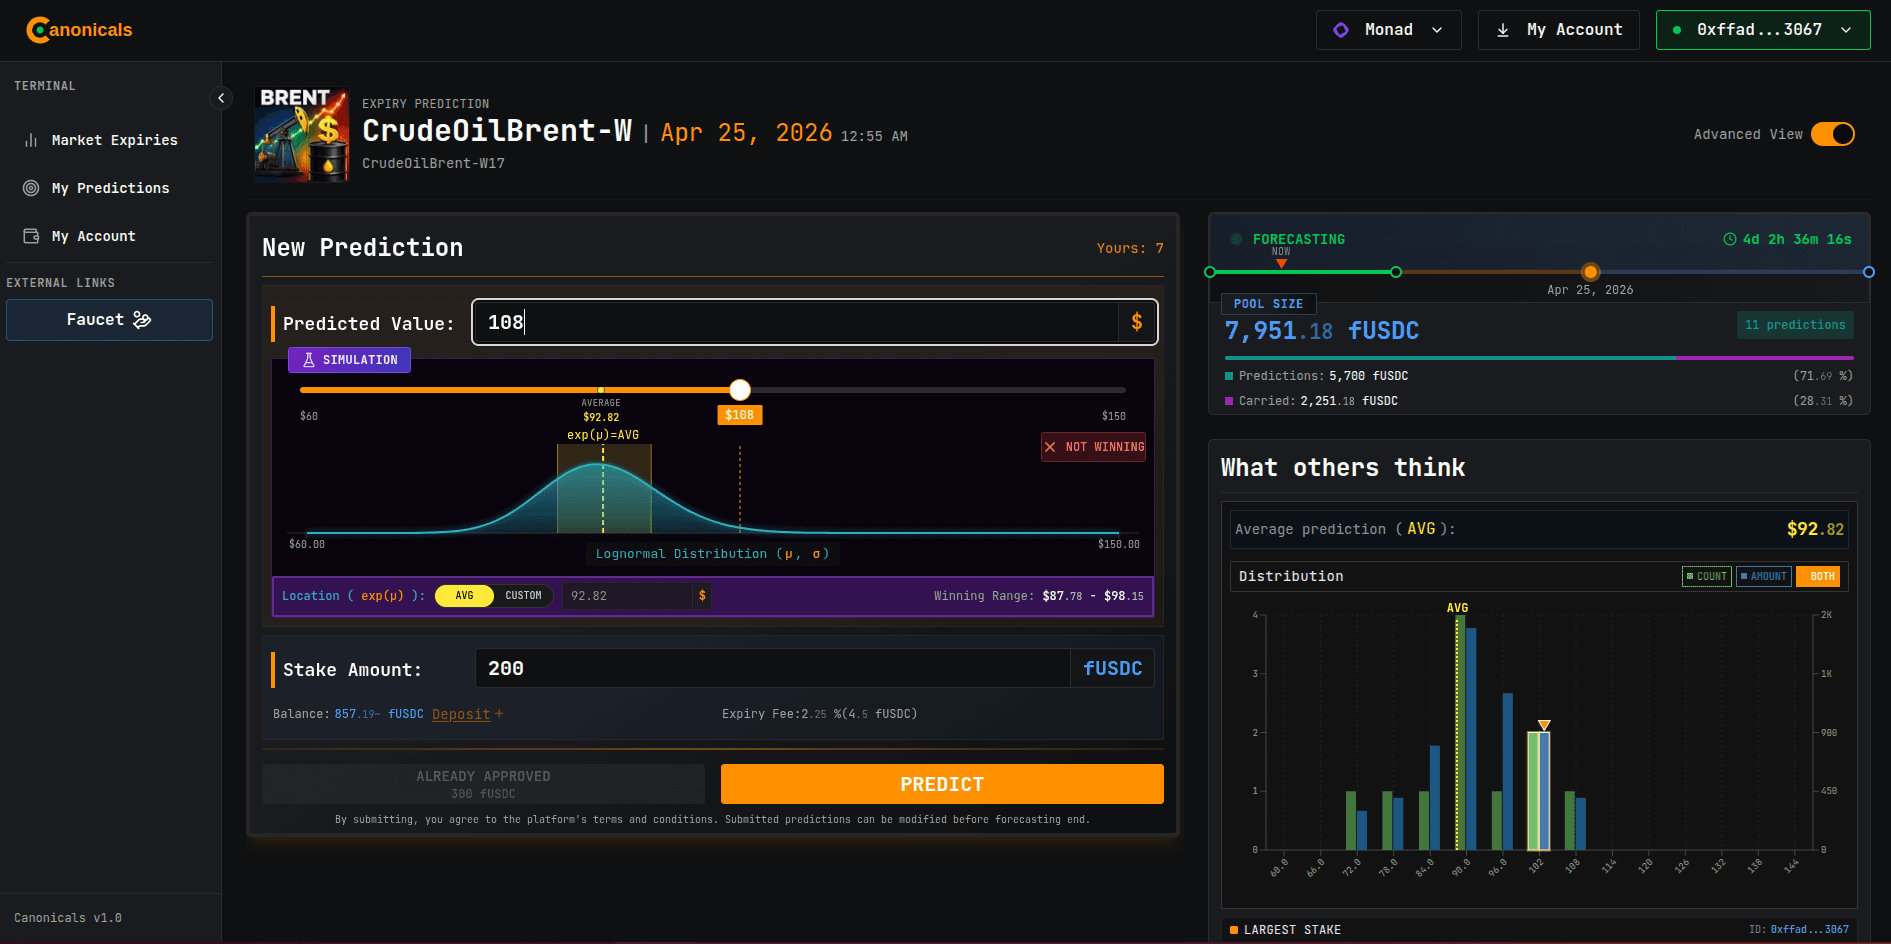The image size is (1891, 944).
Task: Select the CUSTOM location option
Action: click(x=523, y=596)
